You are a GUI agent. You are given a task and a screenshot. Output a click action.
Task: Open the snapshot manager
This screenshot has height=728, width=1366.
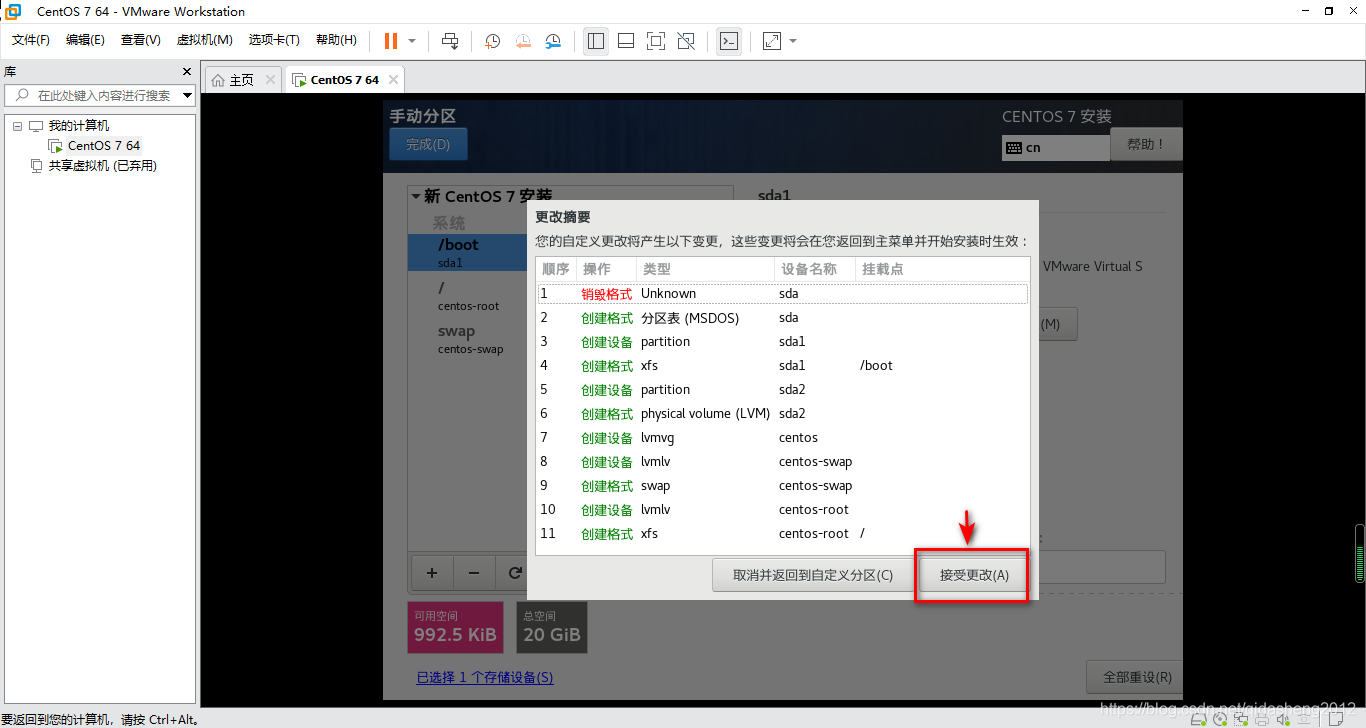click(553, 41)
